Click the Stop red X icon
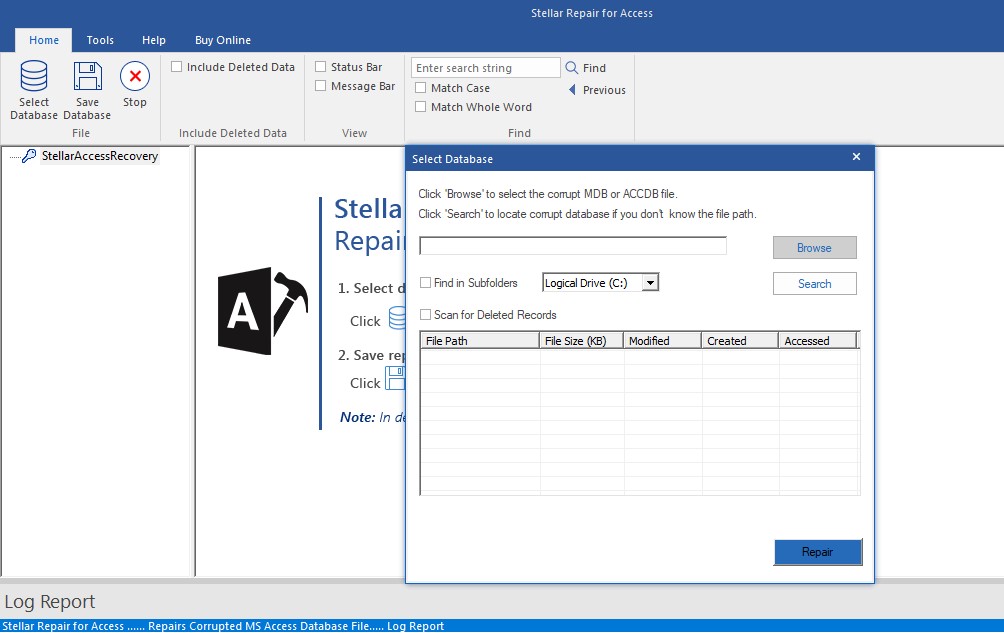 tap(134, 76)
